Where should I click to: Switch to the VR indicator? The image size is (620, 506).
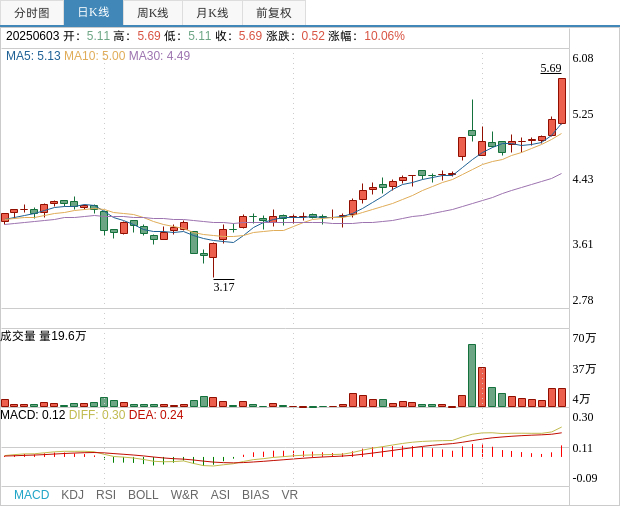[x=289, y=495]
